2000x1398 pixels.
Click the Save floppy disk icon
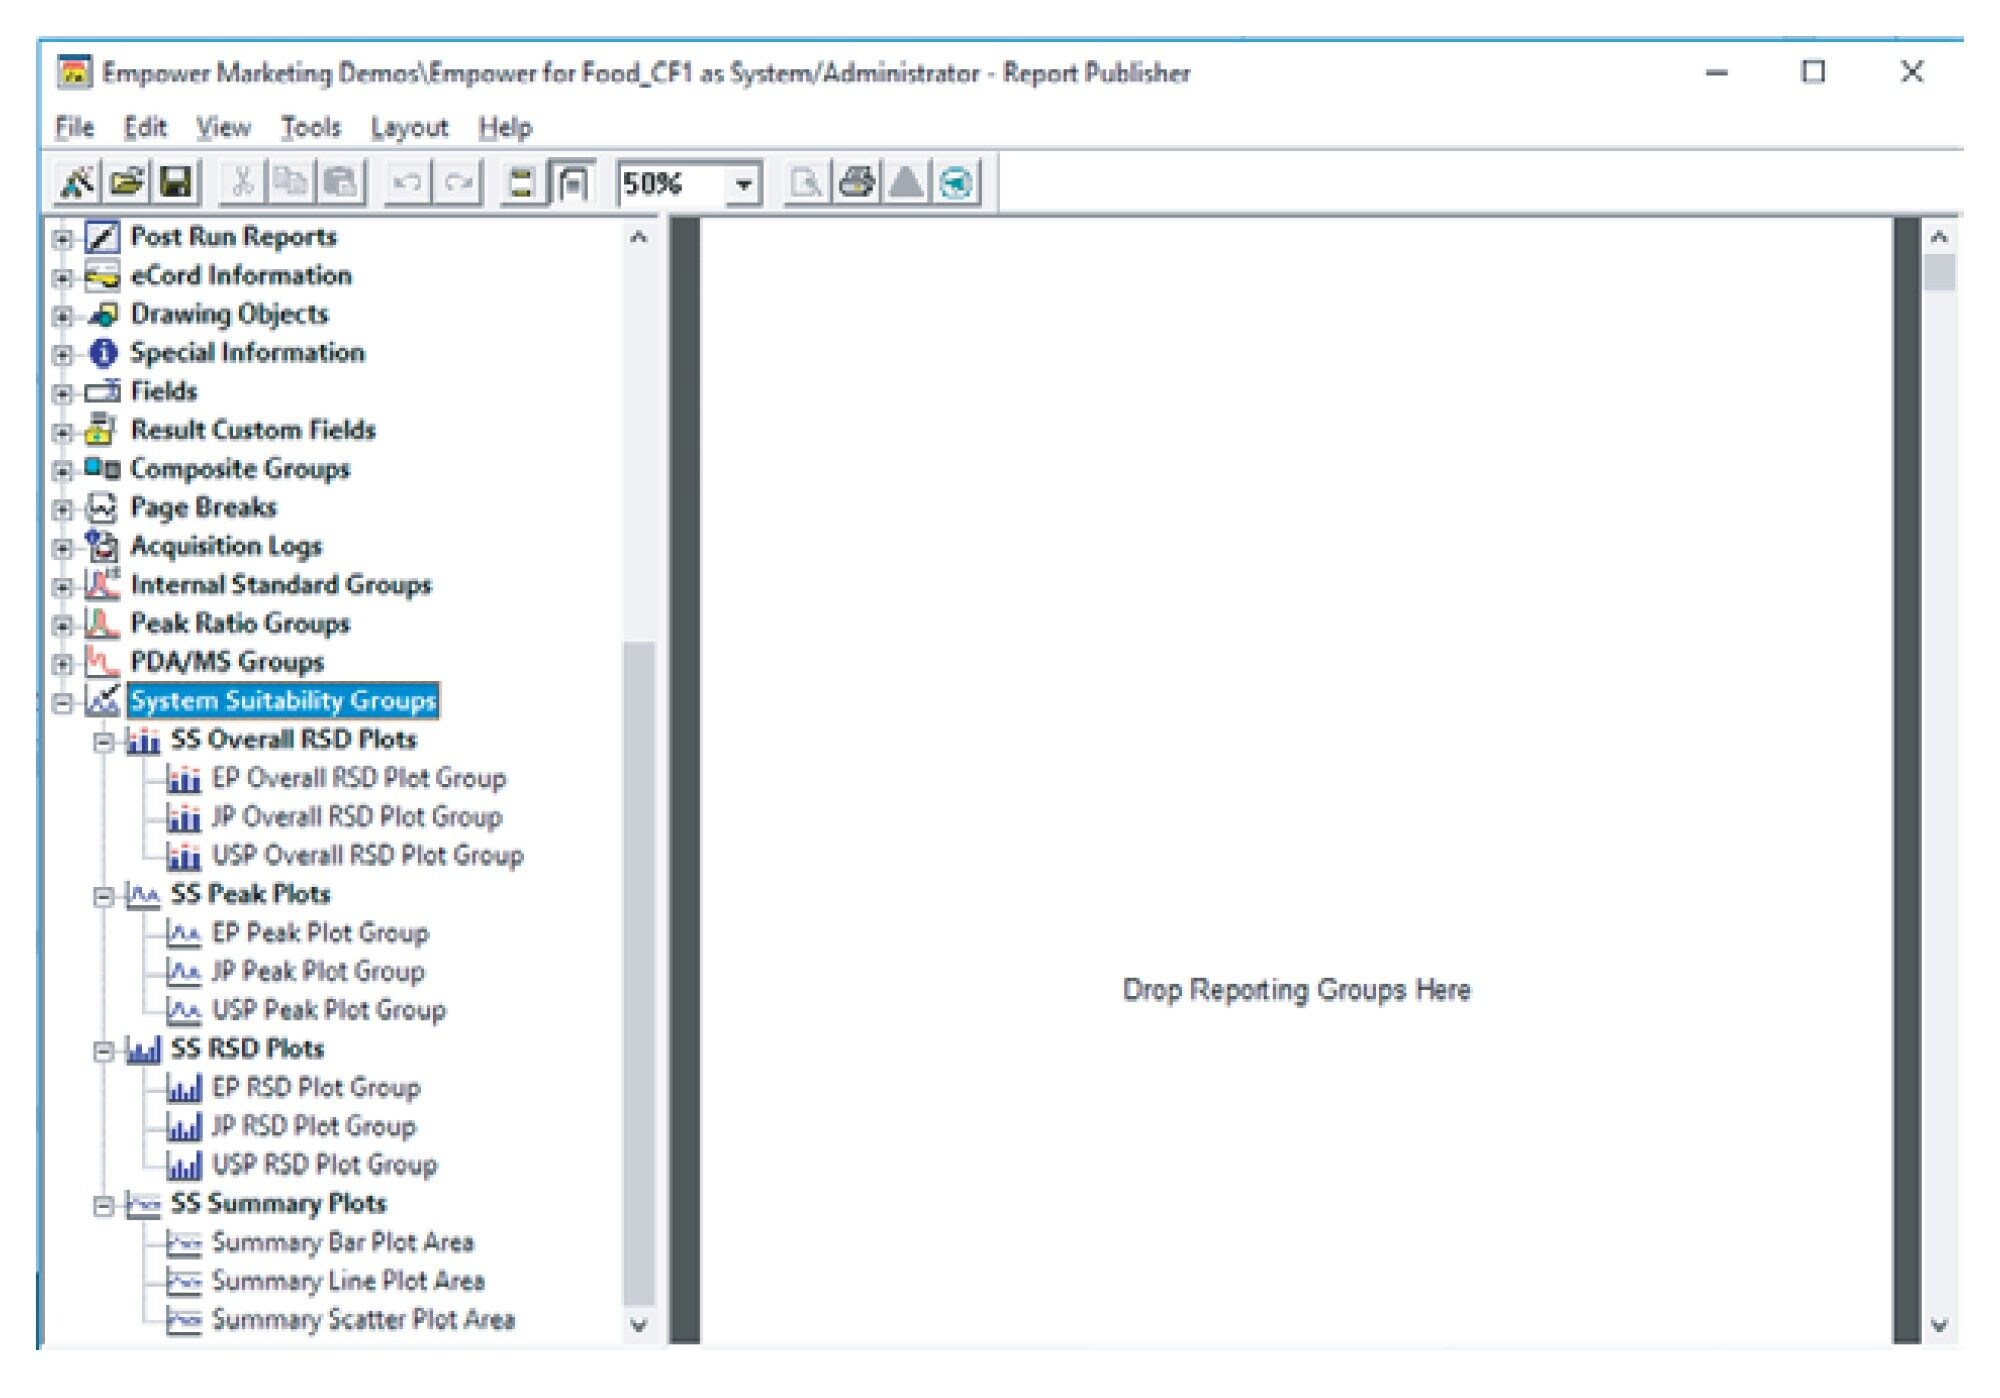click(176, 183)
